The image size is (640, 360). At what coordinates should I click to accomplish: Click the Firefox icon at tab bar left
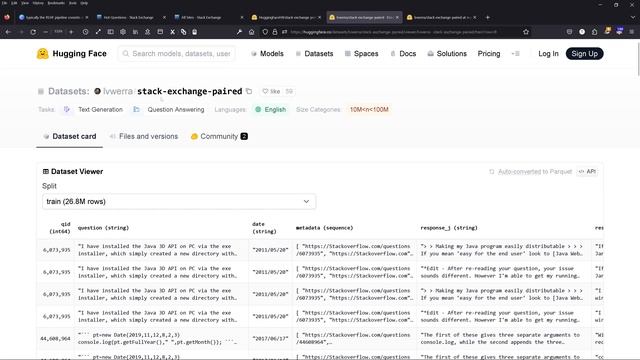(x=7, y=18)
